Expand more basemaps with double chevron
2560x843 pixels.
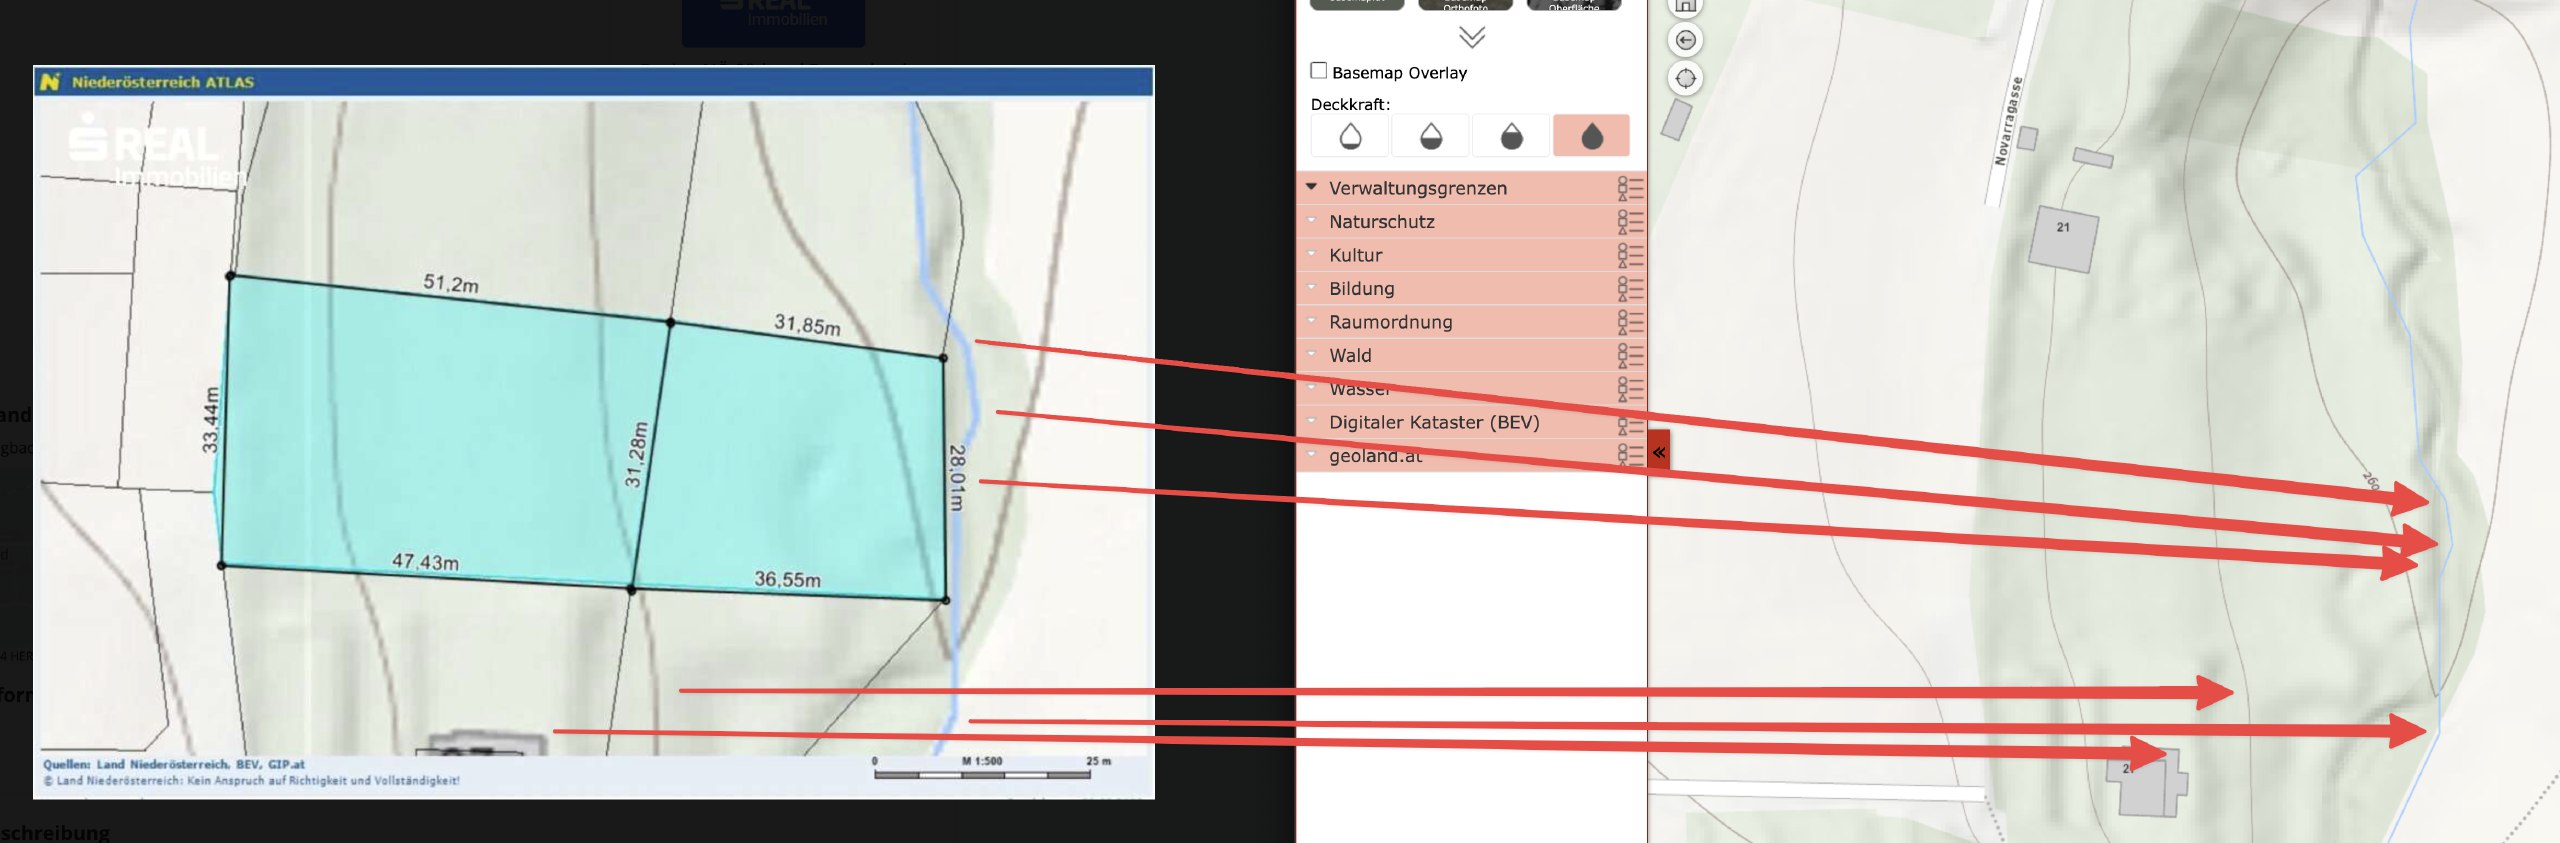[1471, 38]
